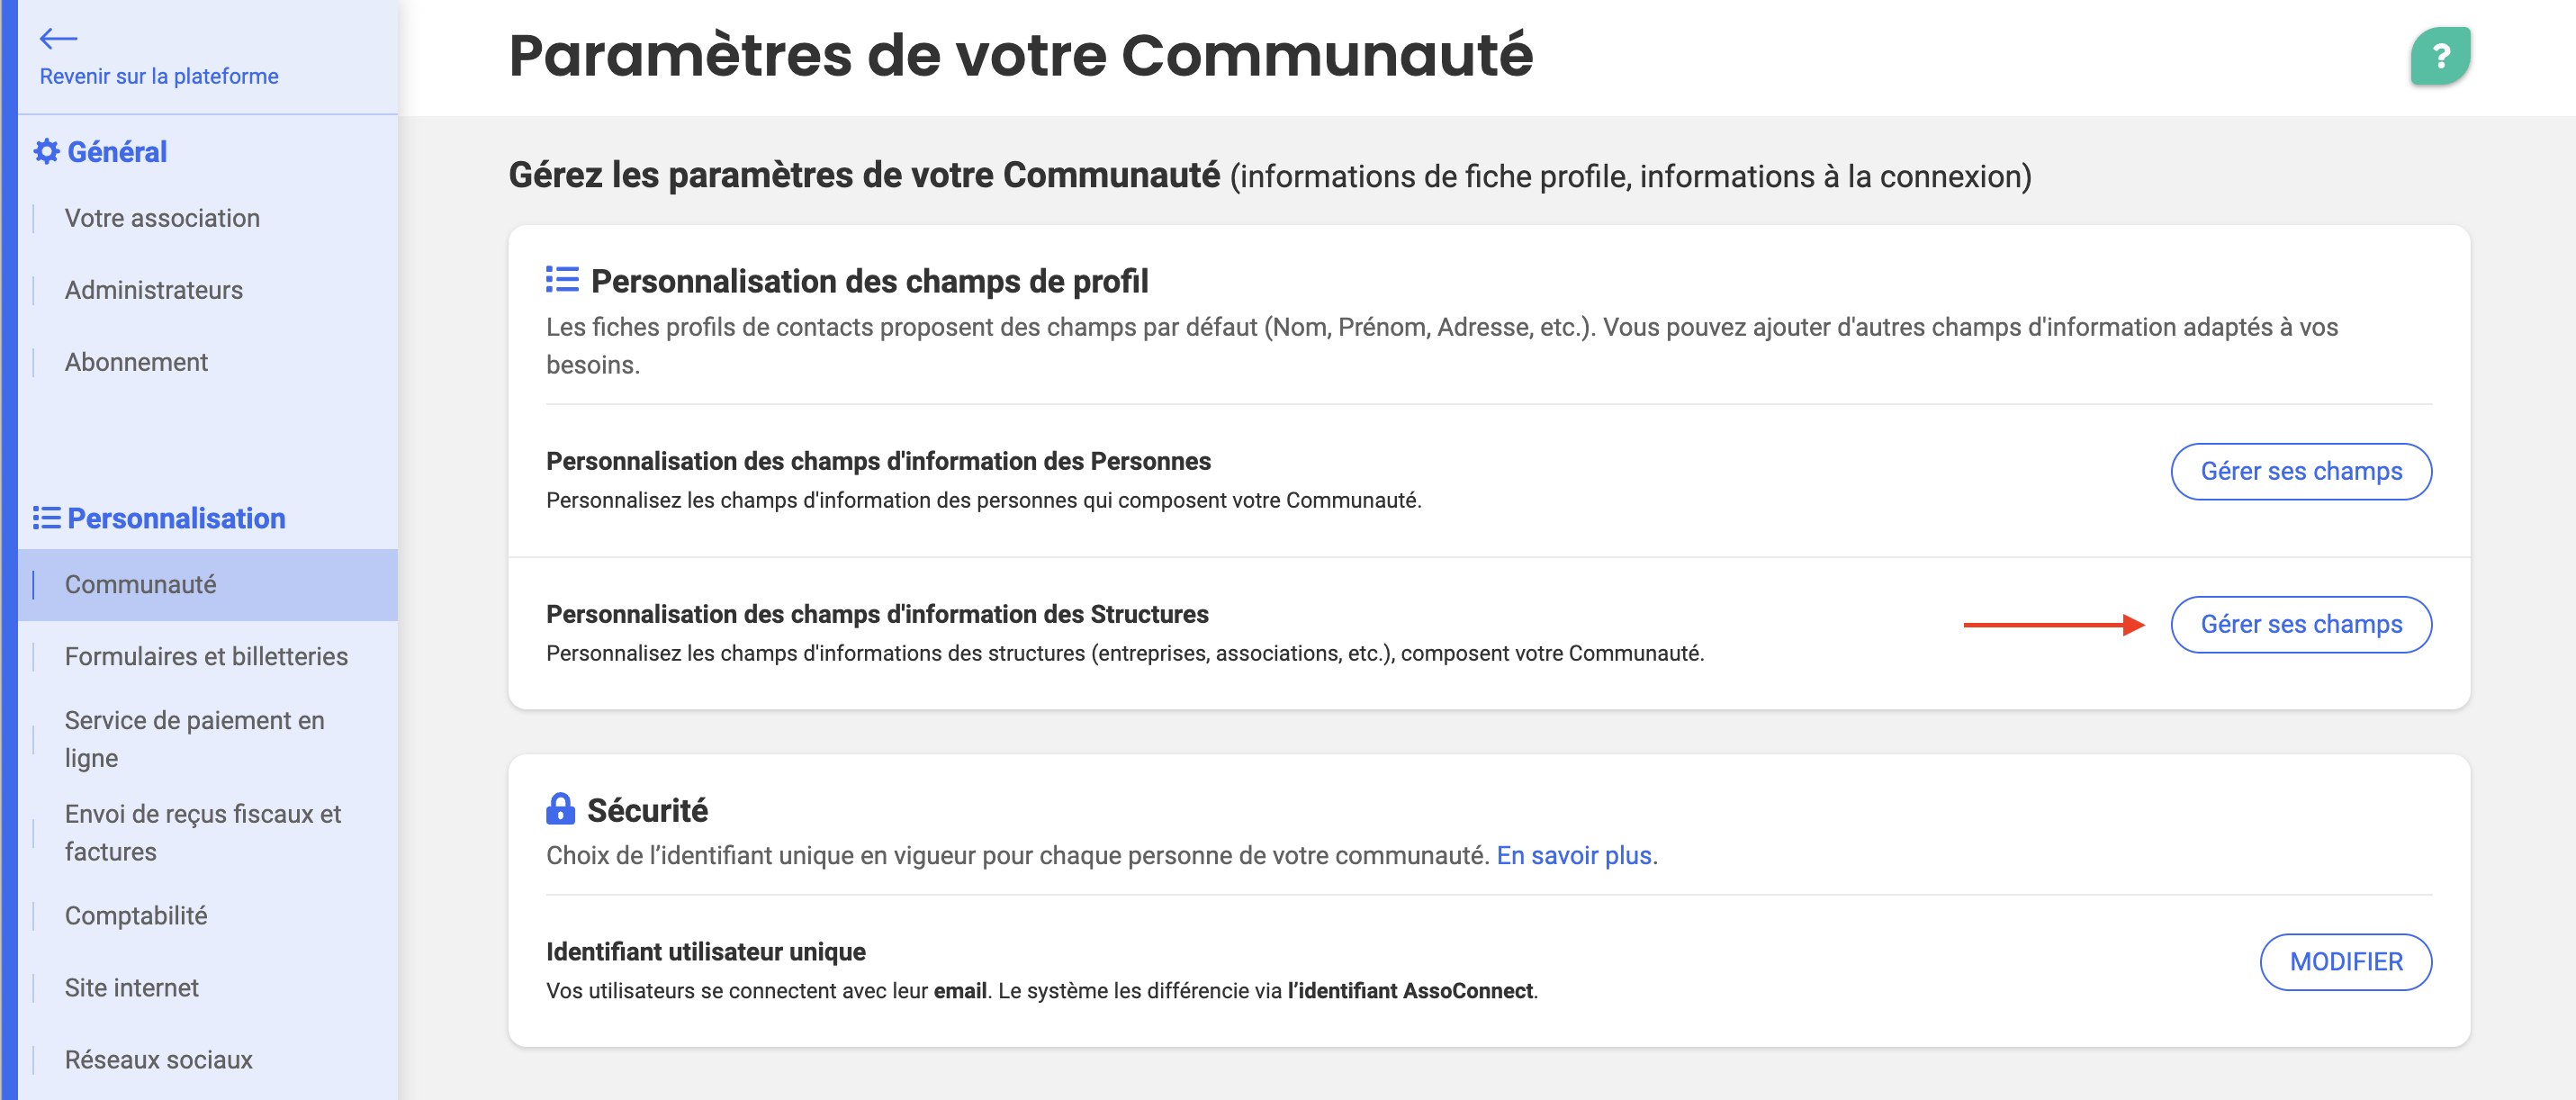Image resolution: width=2576 pixels, height=1100 pixels.
Task: Open Service de paiement en ligne
Action: coord(195,739)
